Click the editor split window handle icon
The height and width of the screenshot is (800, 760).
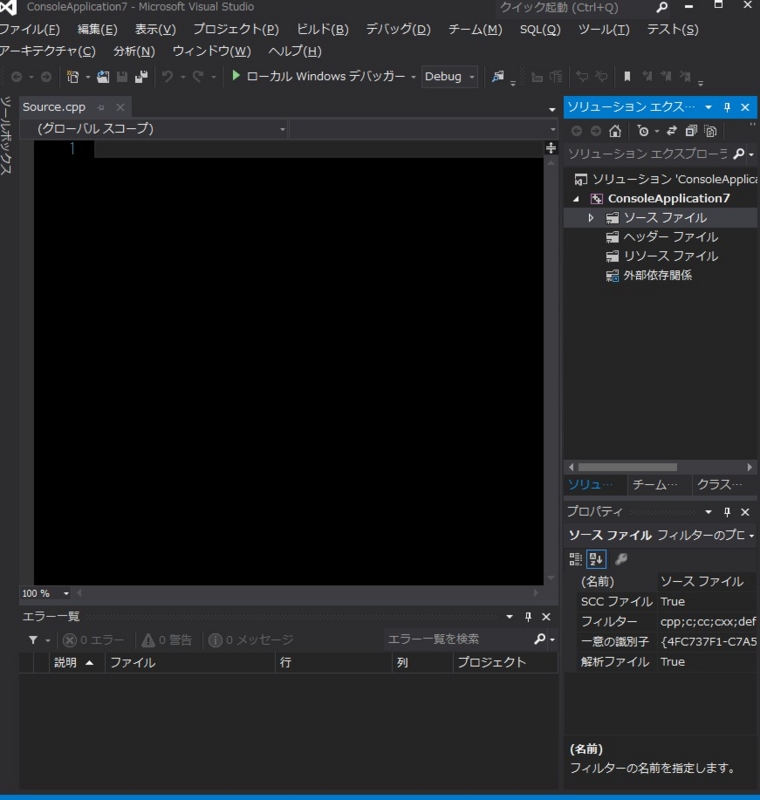pyautogui.click(x=551, y=148)
